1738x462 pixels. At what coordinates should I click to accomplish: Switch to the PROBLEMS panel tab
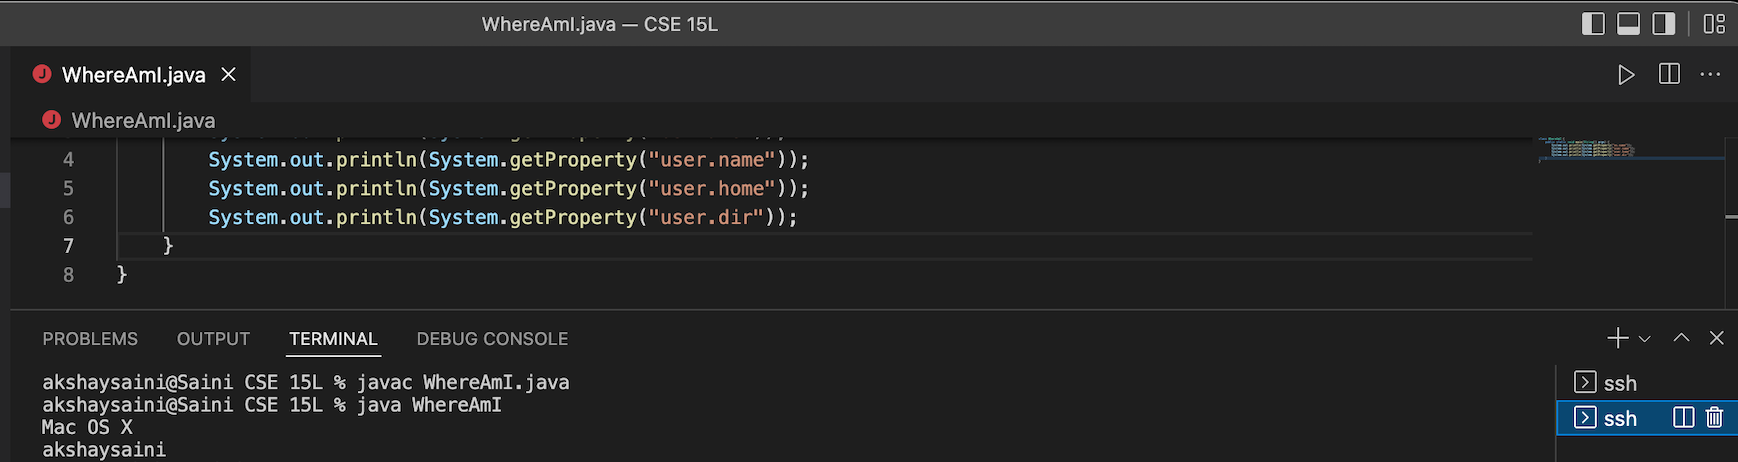pos(90,339)
